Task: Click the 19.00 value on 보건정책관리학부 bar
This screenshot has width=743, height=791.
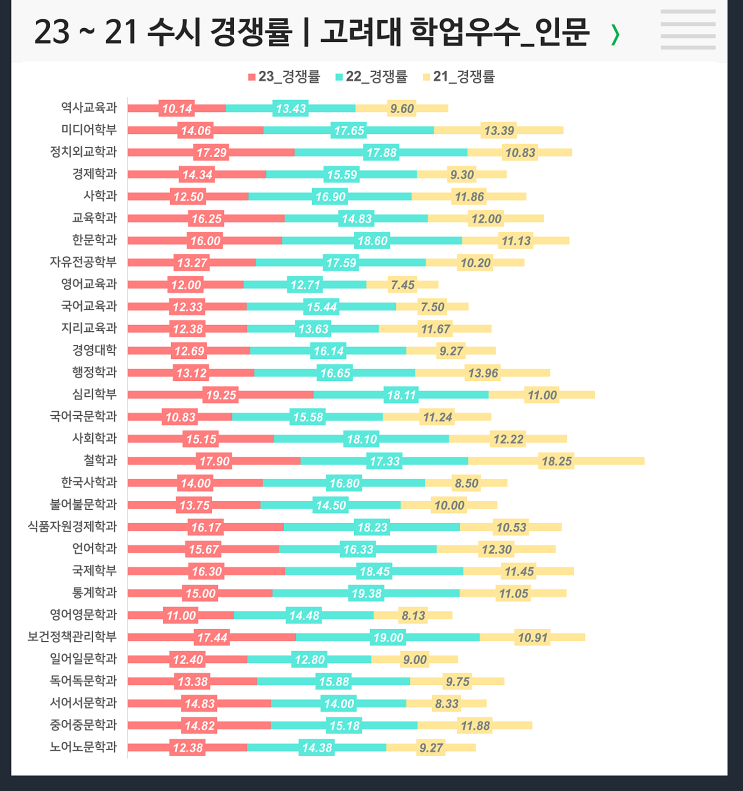Action: (388, 638)
